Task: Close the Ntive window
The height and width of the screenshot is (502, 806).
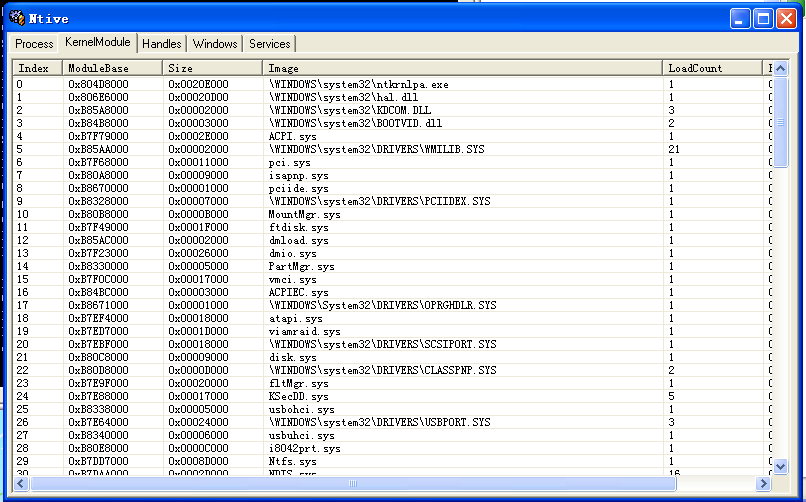Action: click(x=786, y=19)
